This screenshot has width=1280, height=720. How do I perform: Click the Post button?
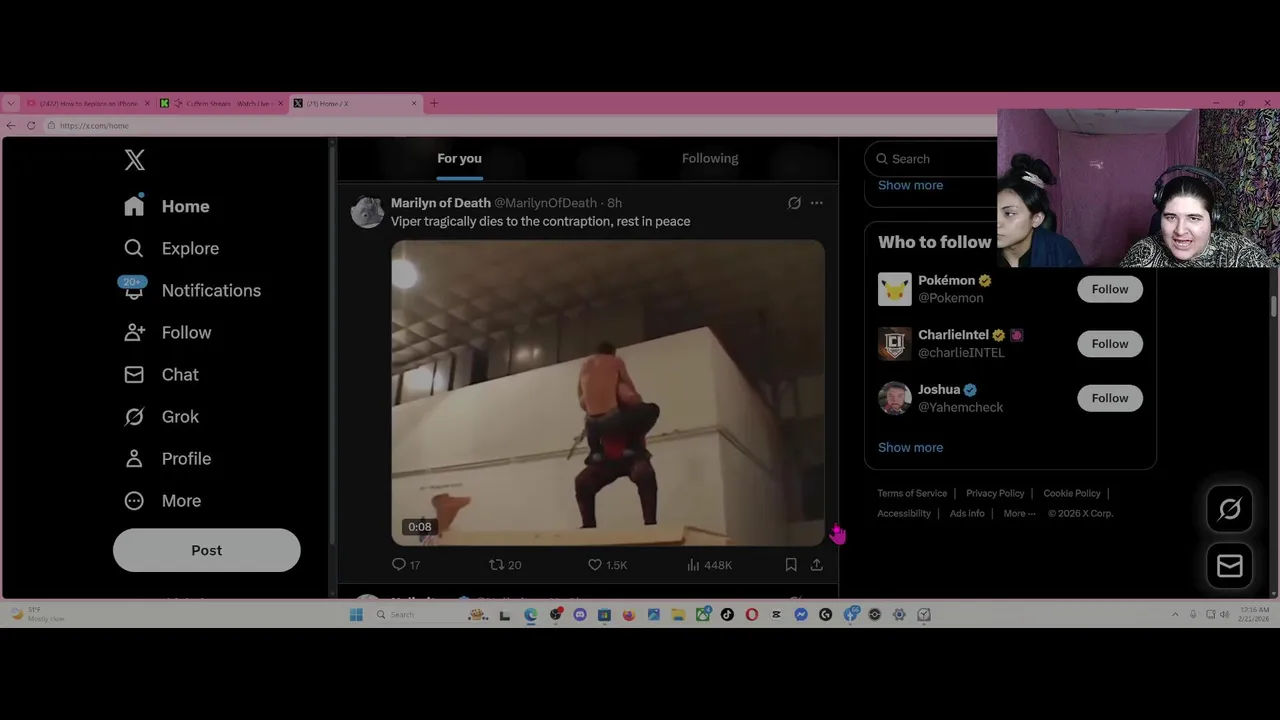click(206, 550)
